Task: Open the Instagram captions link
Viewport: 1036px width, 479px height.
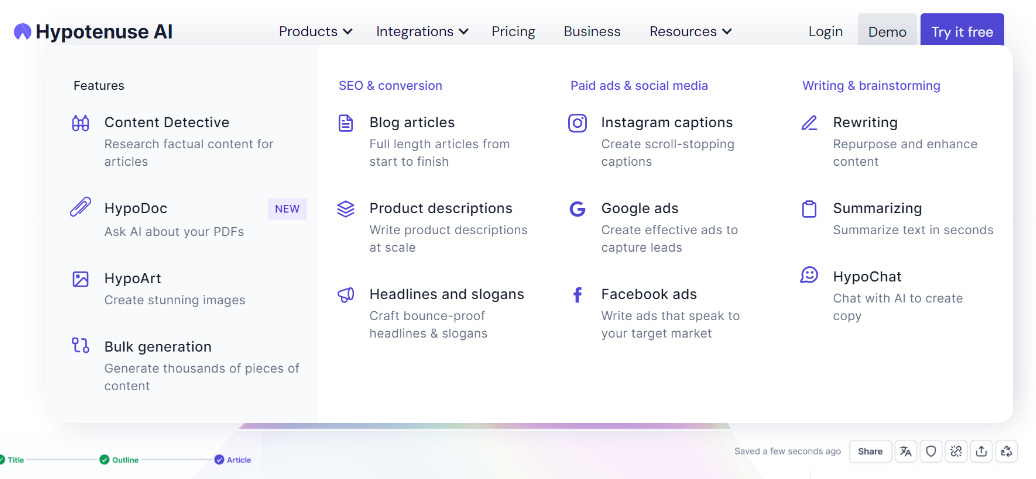Action: coord(667,122)
